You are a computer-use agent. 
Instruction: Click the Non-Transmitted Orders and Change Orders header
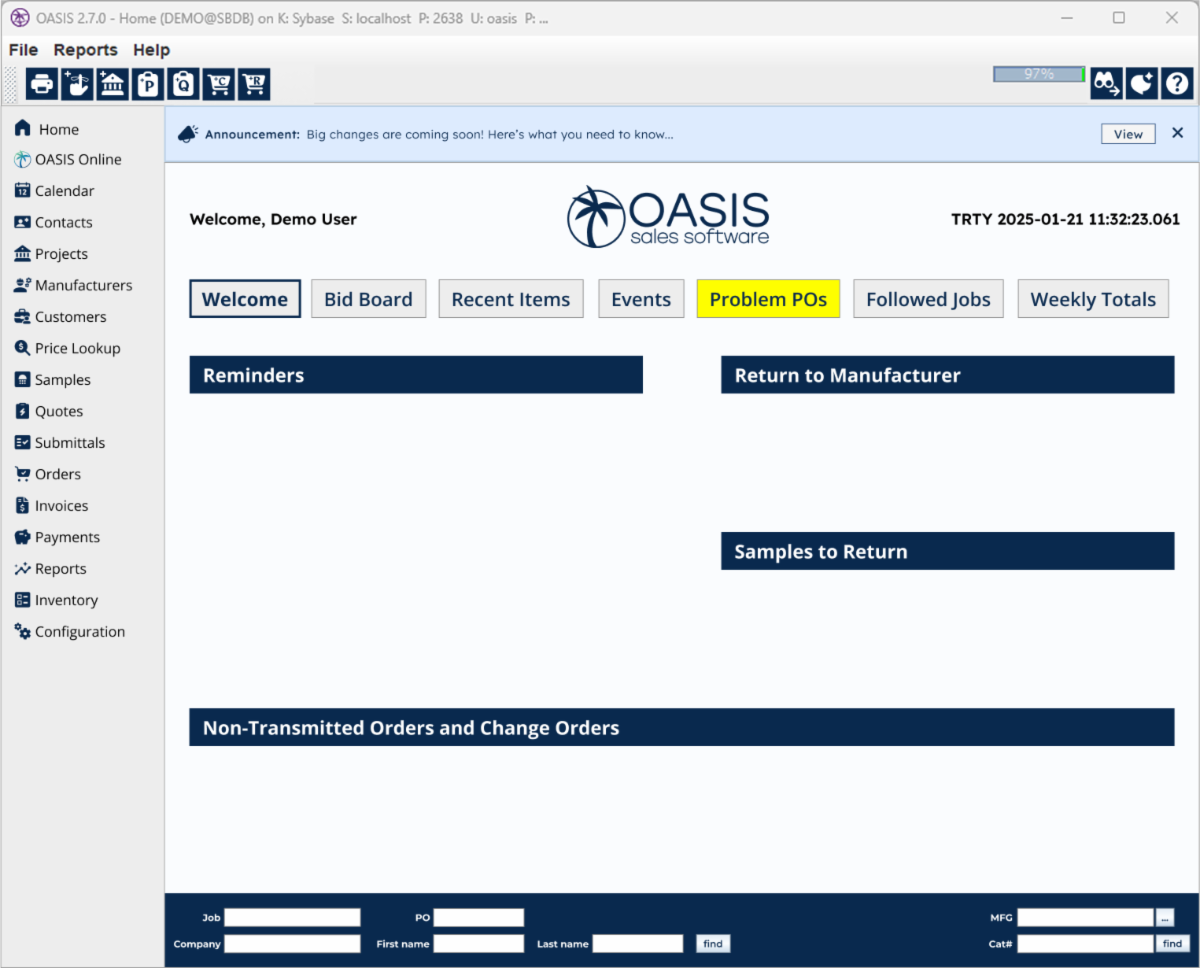click(x=682, y=727)
